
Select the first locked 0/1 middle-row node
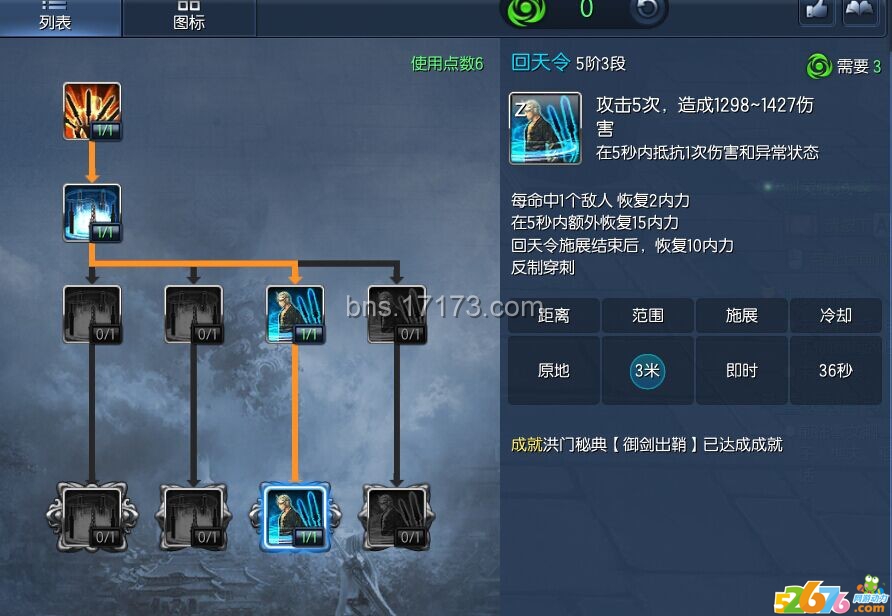(x=92, y=315)
